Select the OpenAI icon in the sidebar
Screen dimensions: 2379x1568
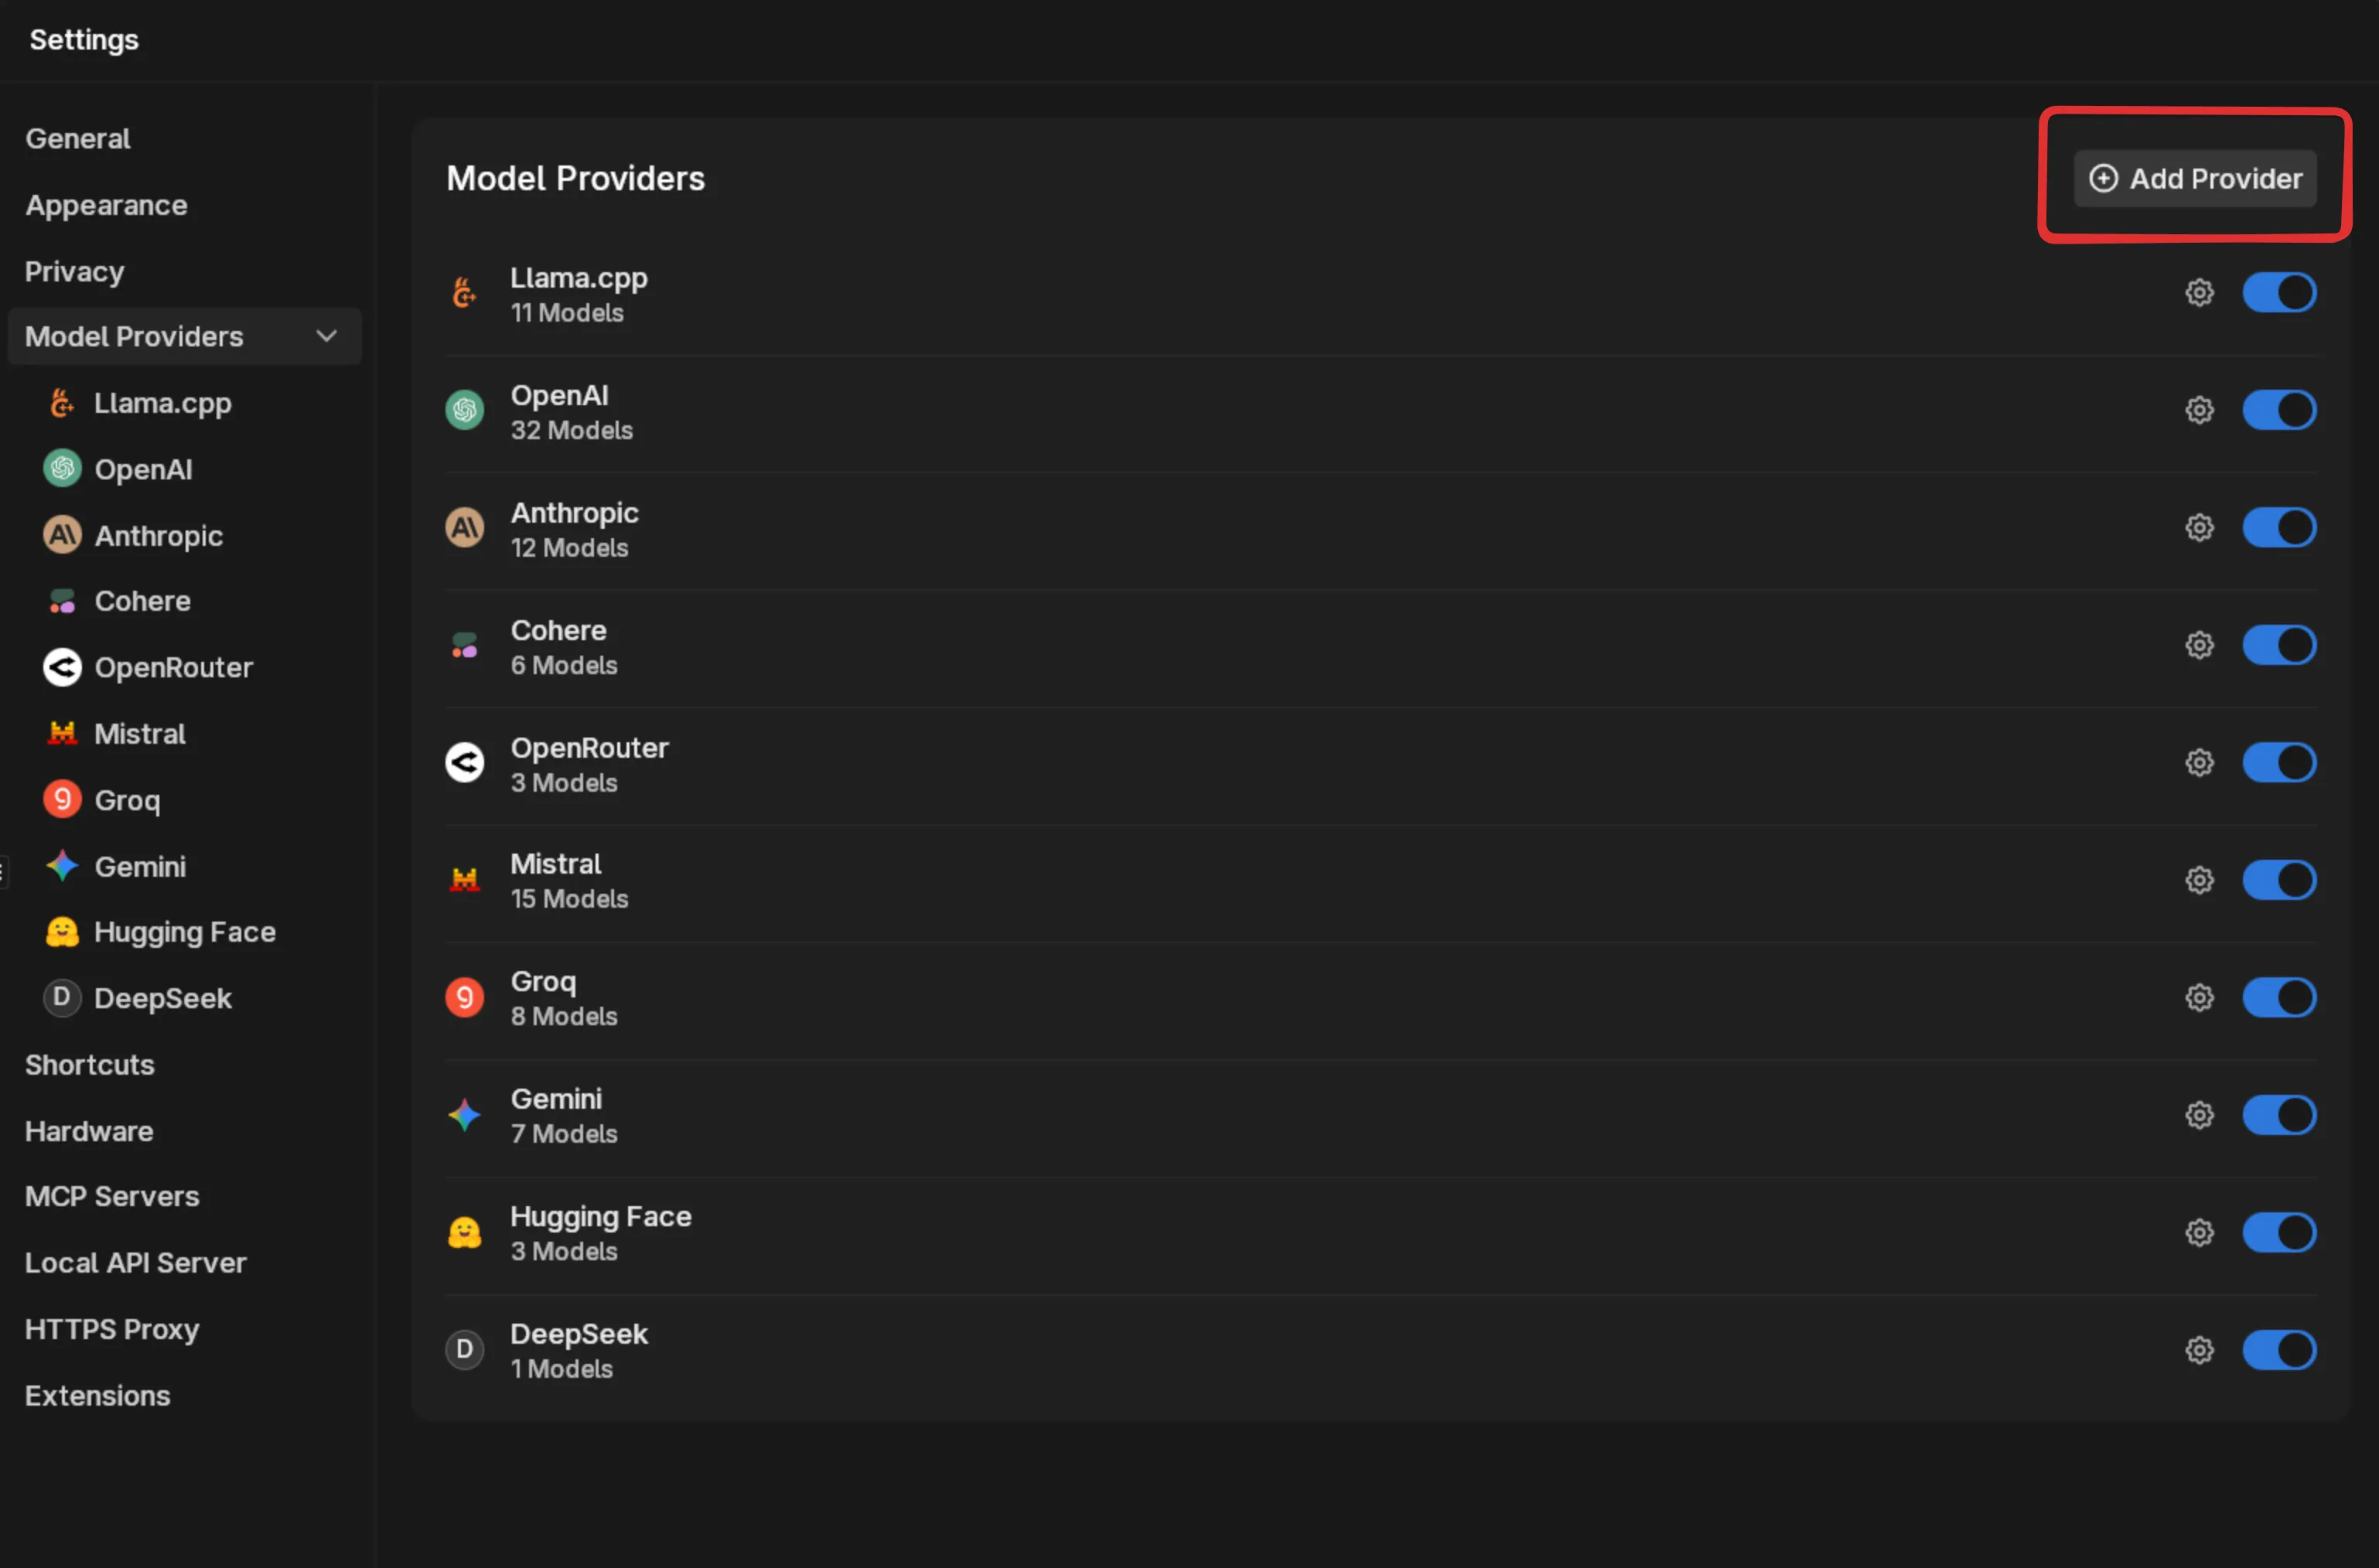62,469
